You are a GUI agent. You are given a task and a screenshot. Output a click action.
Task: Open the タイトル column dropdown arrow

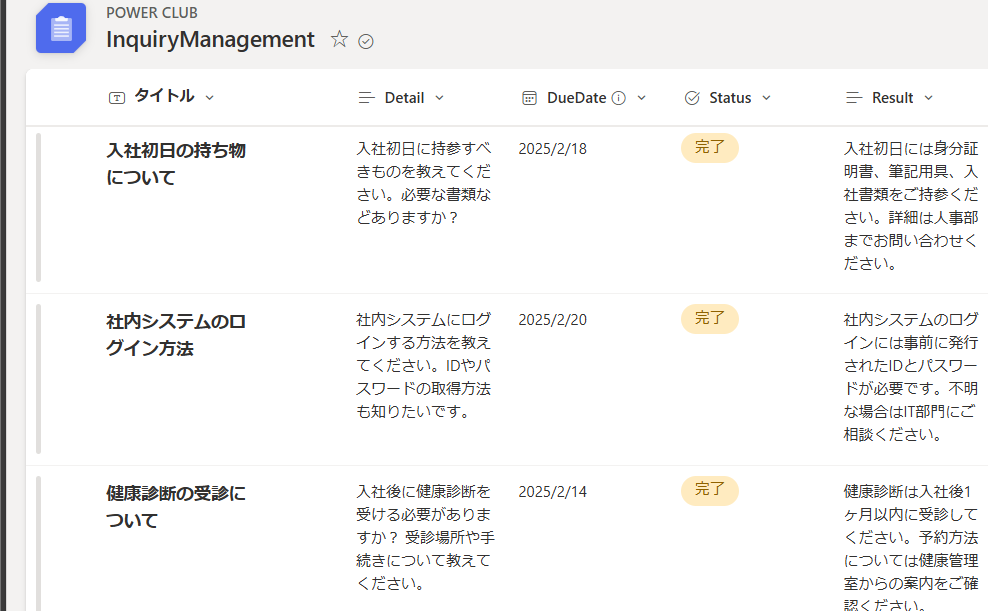coord(210,98)
